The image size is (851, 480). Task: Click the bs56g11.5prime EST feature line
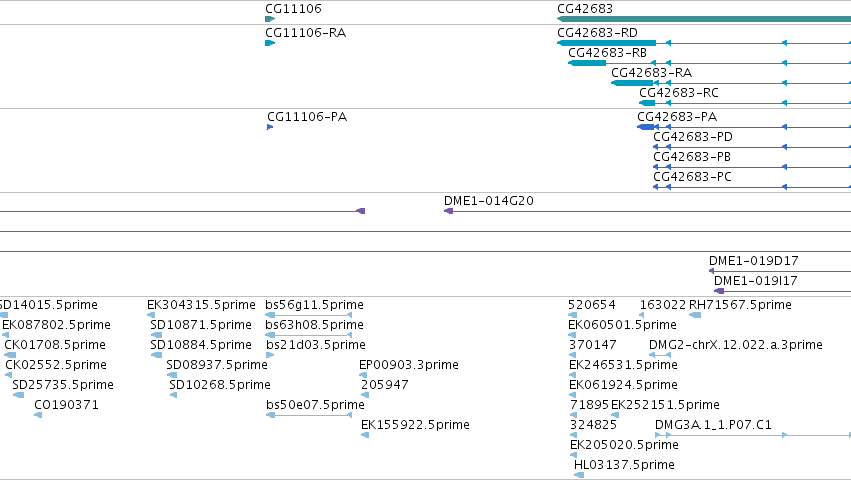pos(309,315)
